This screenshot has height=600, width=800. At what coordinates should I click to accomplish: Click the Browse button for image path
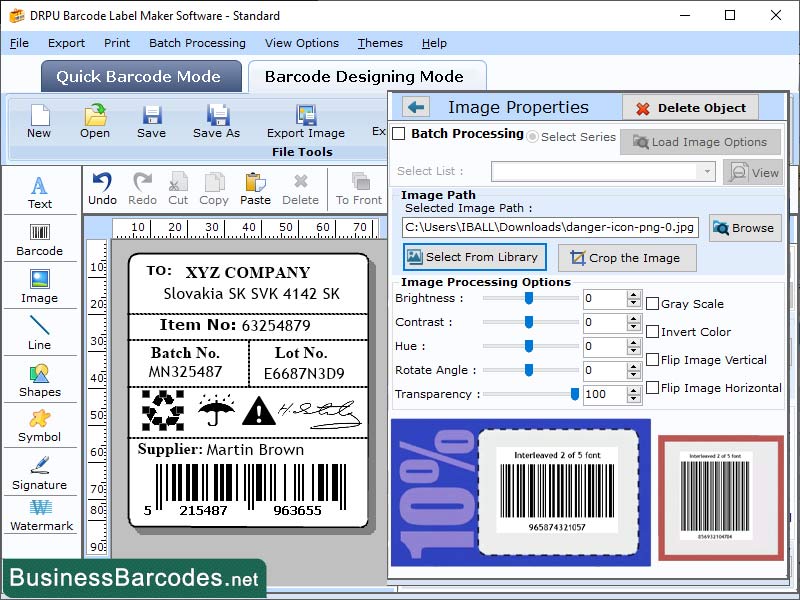744,228
